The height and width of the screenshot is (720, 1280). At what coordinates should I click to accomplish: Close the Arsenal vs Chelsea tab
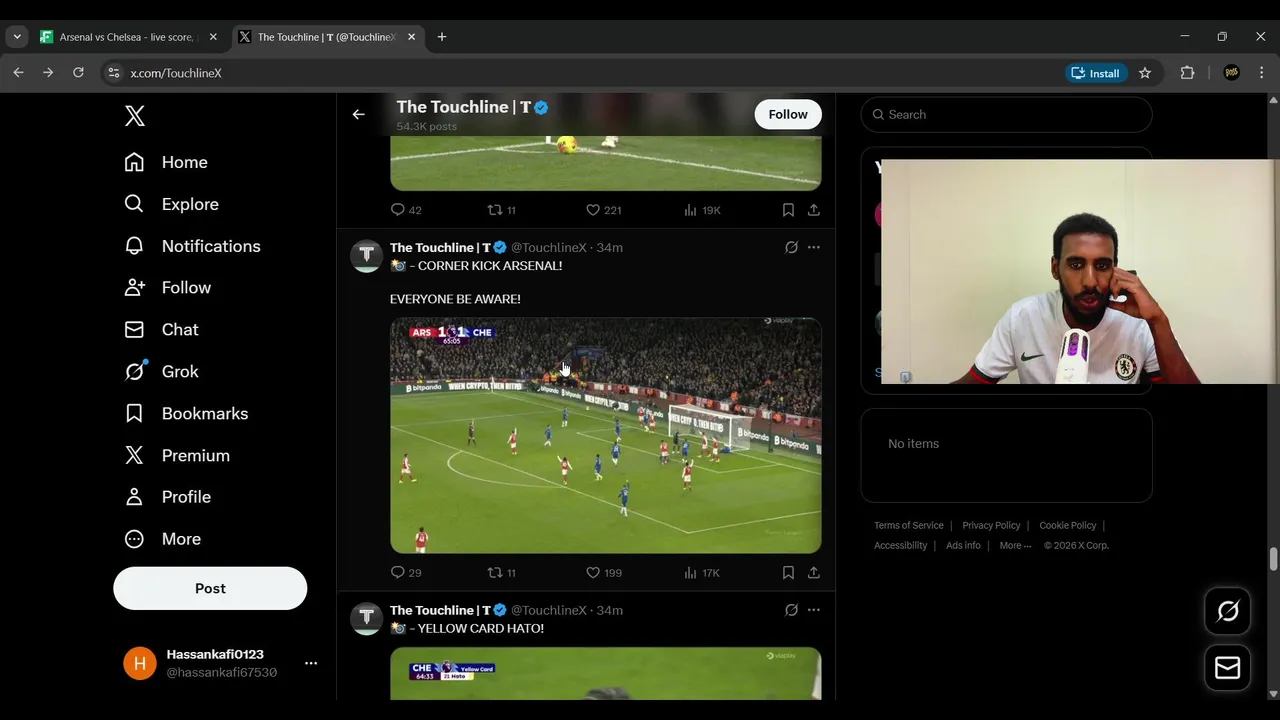(x=213, y=37)
